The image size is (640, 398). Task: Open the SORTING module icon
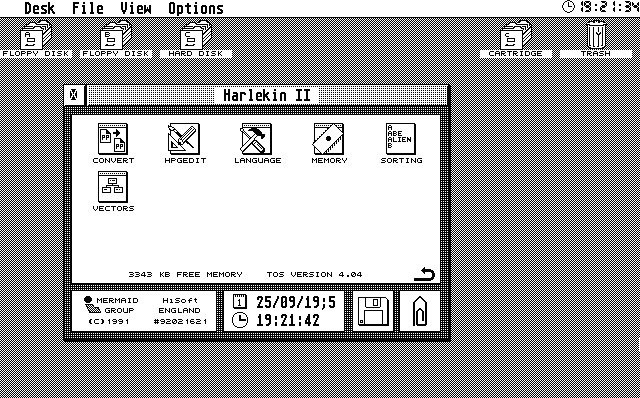click(401, 139)
